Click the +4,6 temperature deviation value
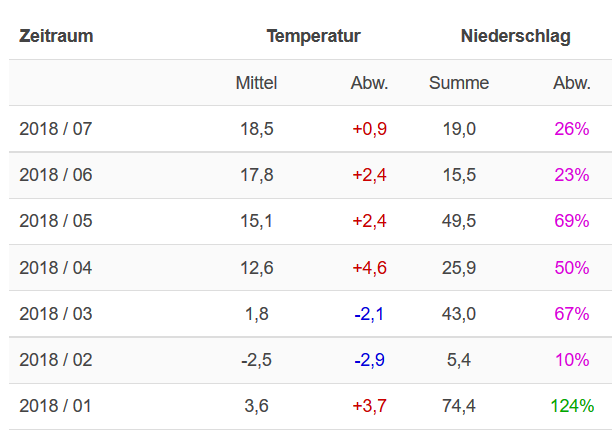Image resolution: width=612 pixels, height=431 pixels. tap(370, 267)
